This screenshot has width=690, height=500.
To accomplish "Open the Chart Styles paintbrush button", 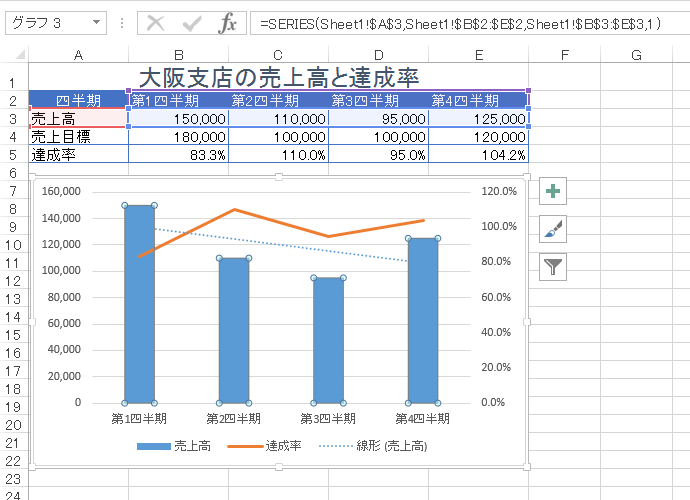I will click(x=553, y=229).
